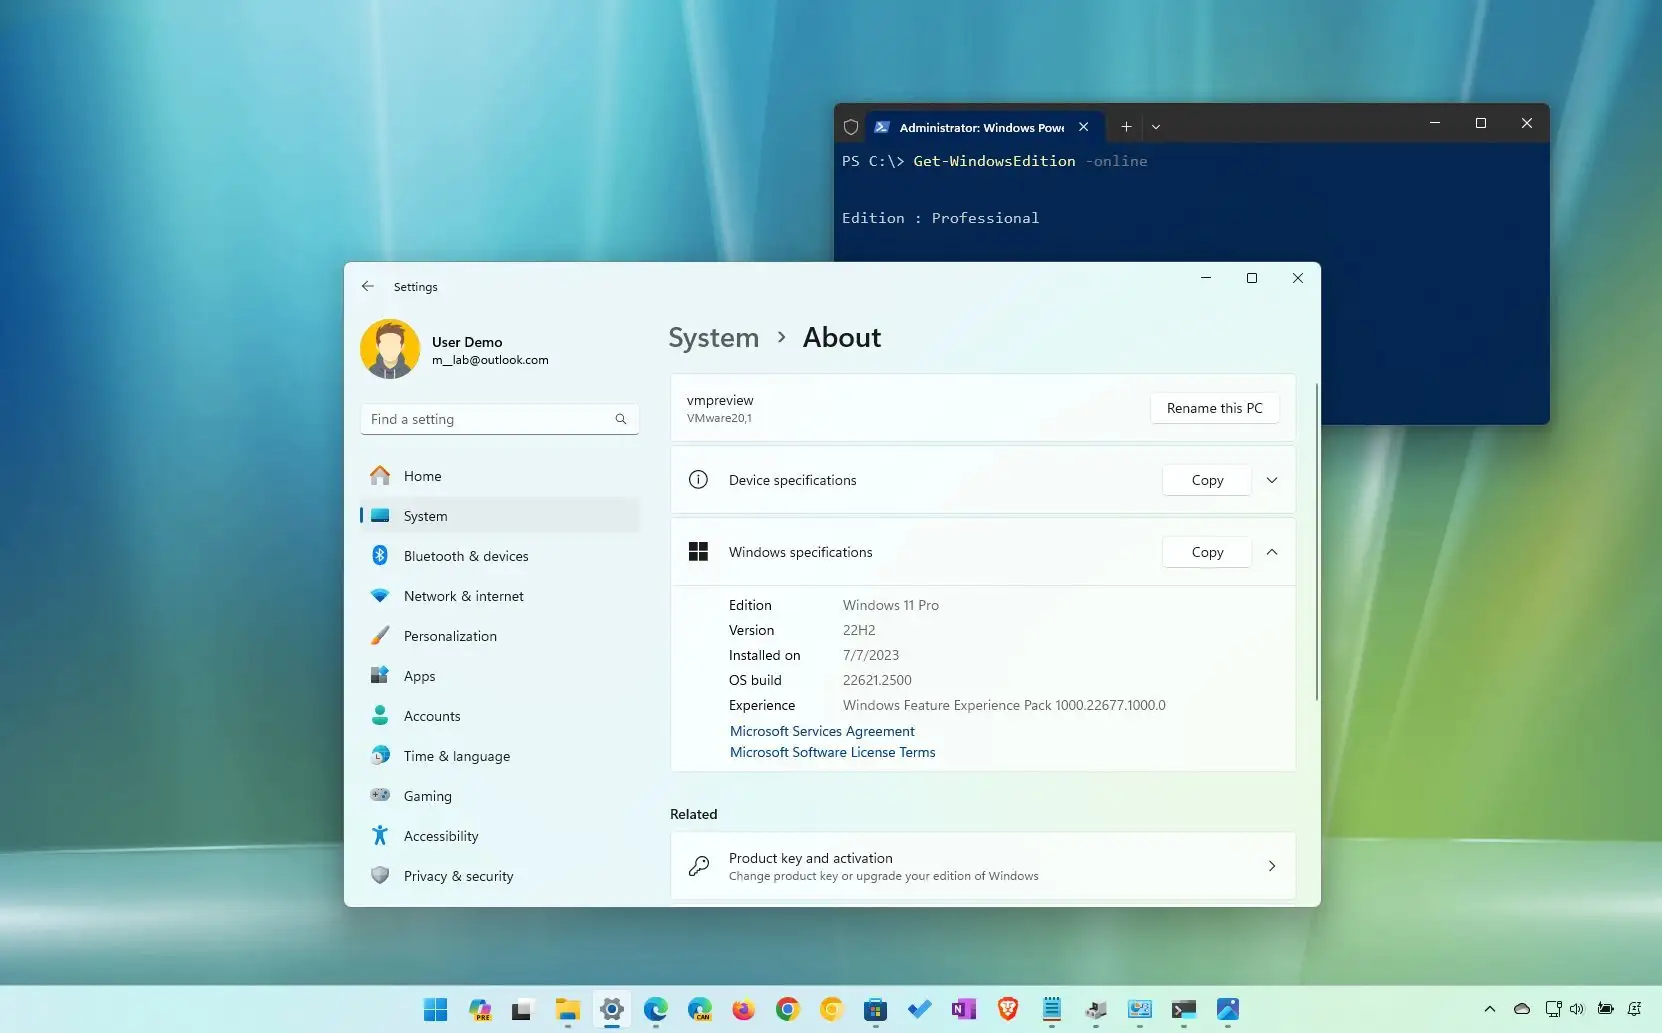The image size is (1662, 1033).
Task: Open Microsoft Software License Terms link
Action: pos(832,752)
